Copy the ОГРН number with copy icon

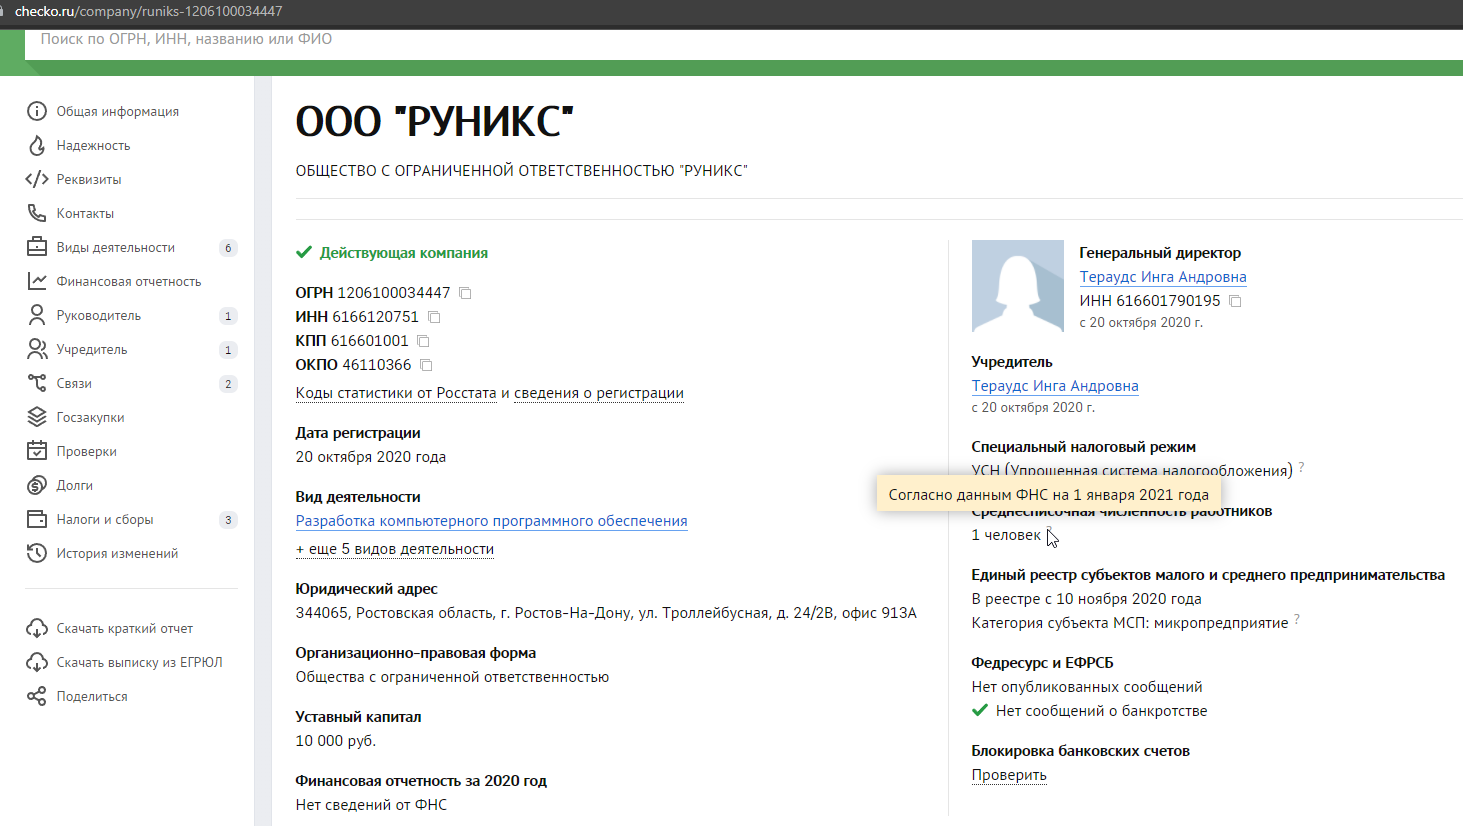[465, 293]
